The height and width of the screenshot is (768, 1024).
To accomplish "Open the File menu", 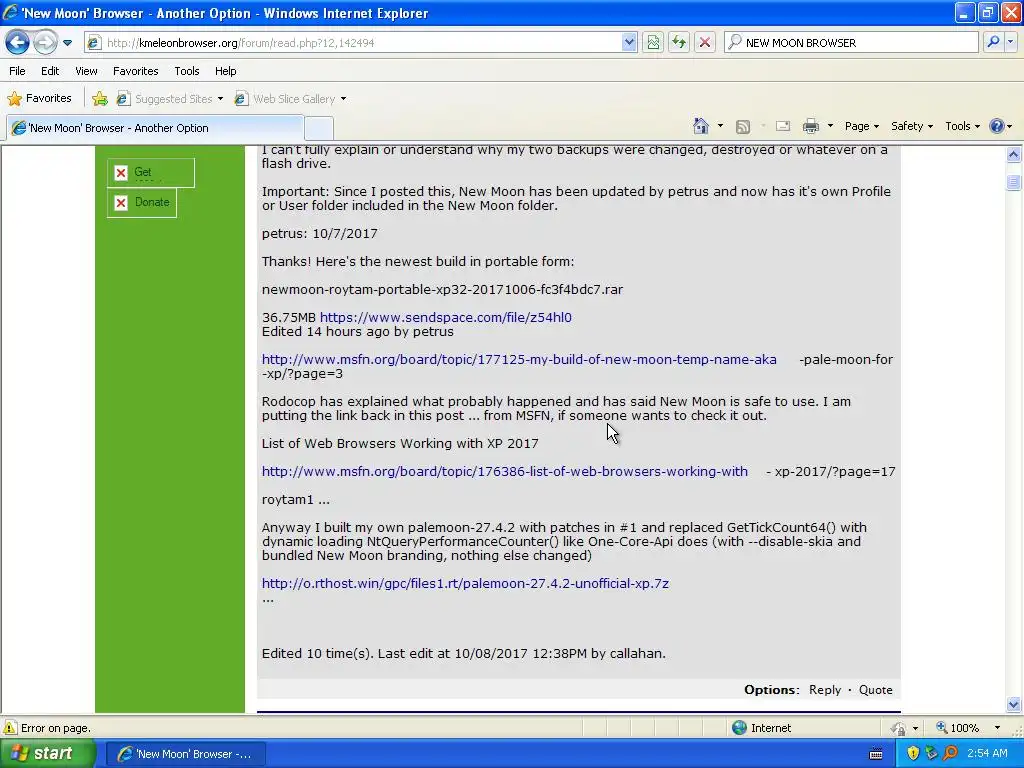I will click(x=17, y=71).
